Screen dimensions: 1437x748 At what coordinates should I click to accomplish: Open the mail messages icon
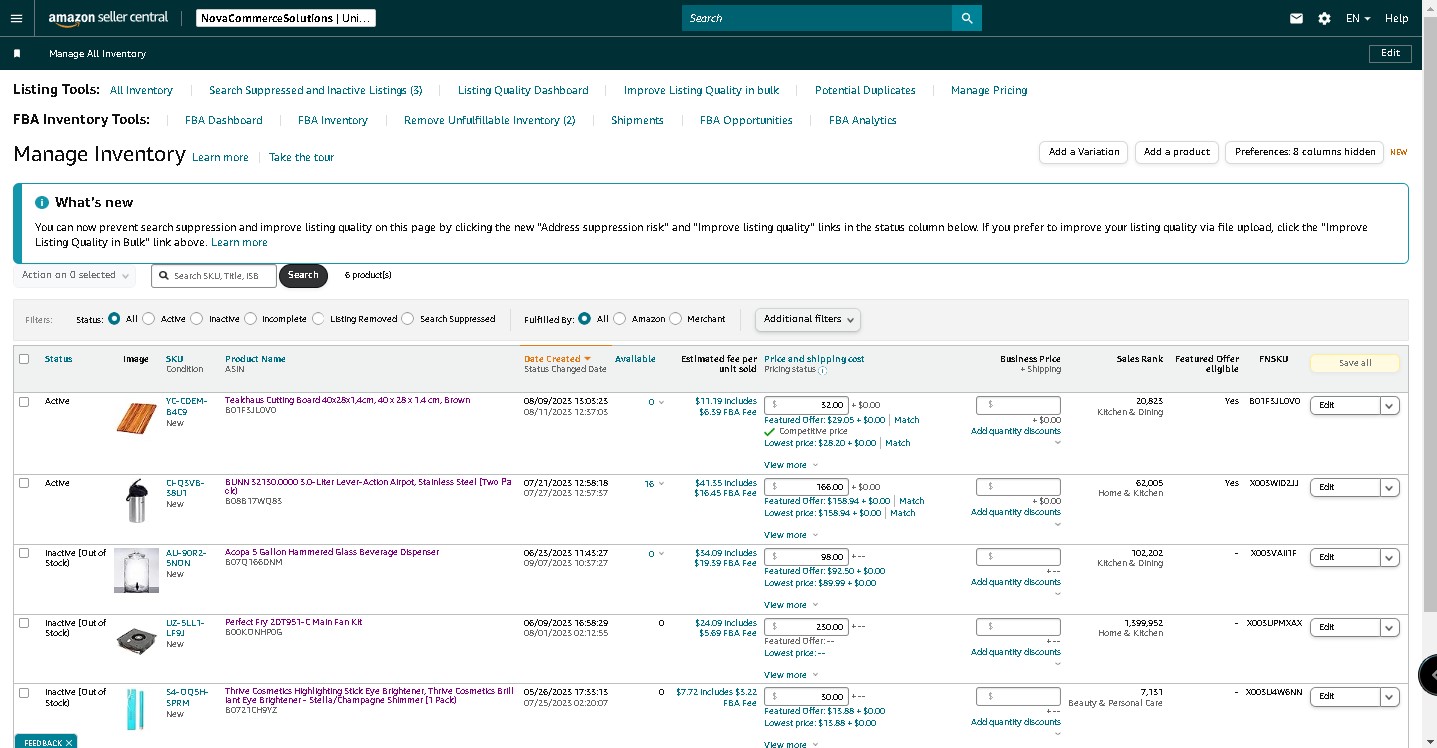(x=1296, y=18)
